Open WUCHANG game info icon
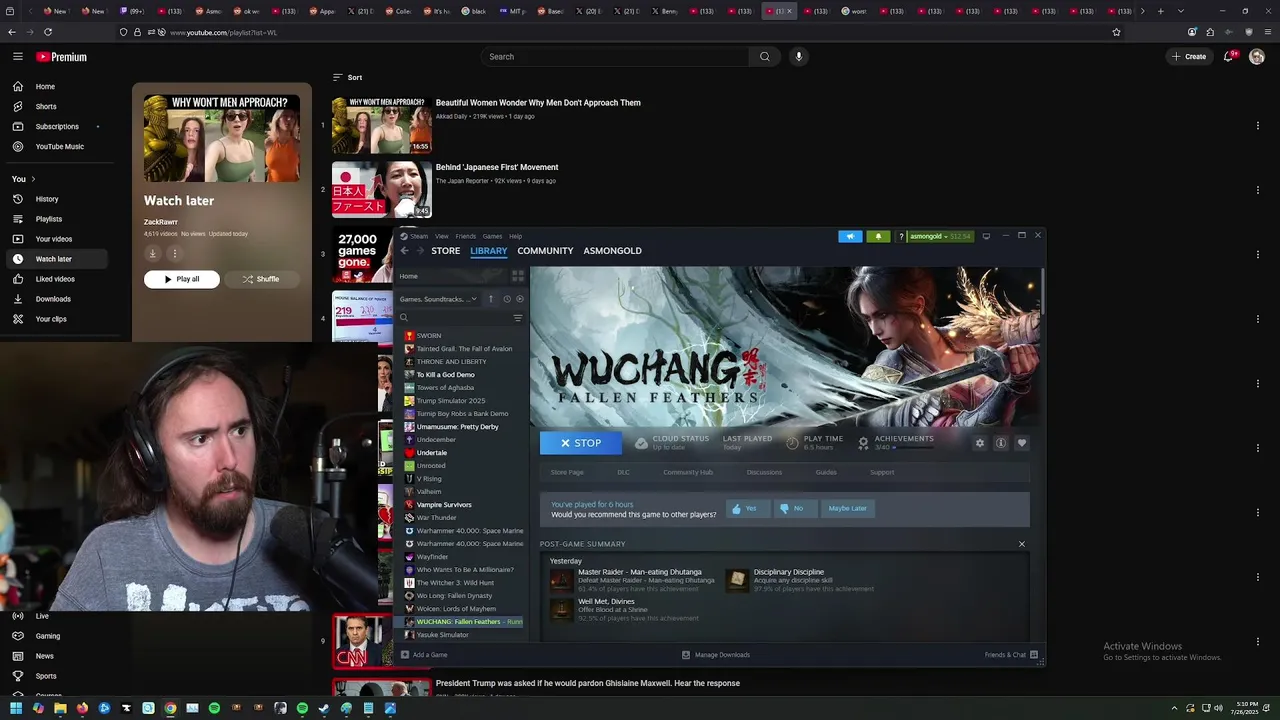This screenshot has width=1280, height=720. tap(1001, 443)
